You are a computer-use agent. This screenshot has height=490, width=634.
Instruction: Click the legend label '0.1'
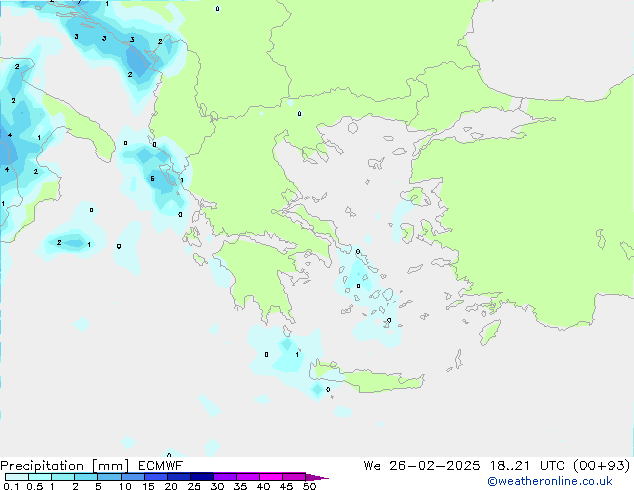coord(10,486)
